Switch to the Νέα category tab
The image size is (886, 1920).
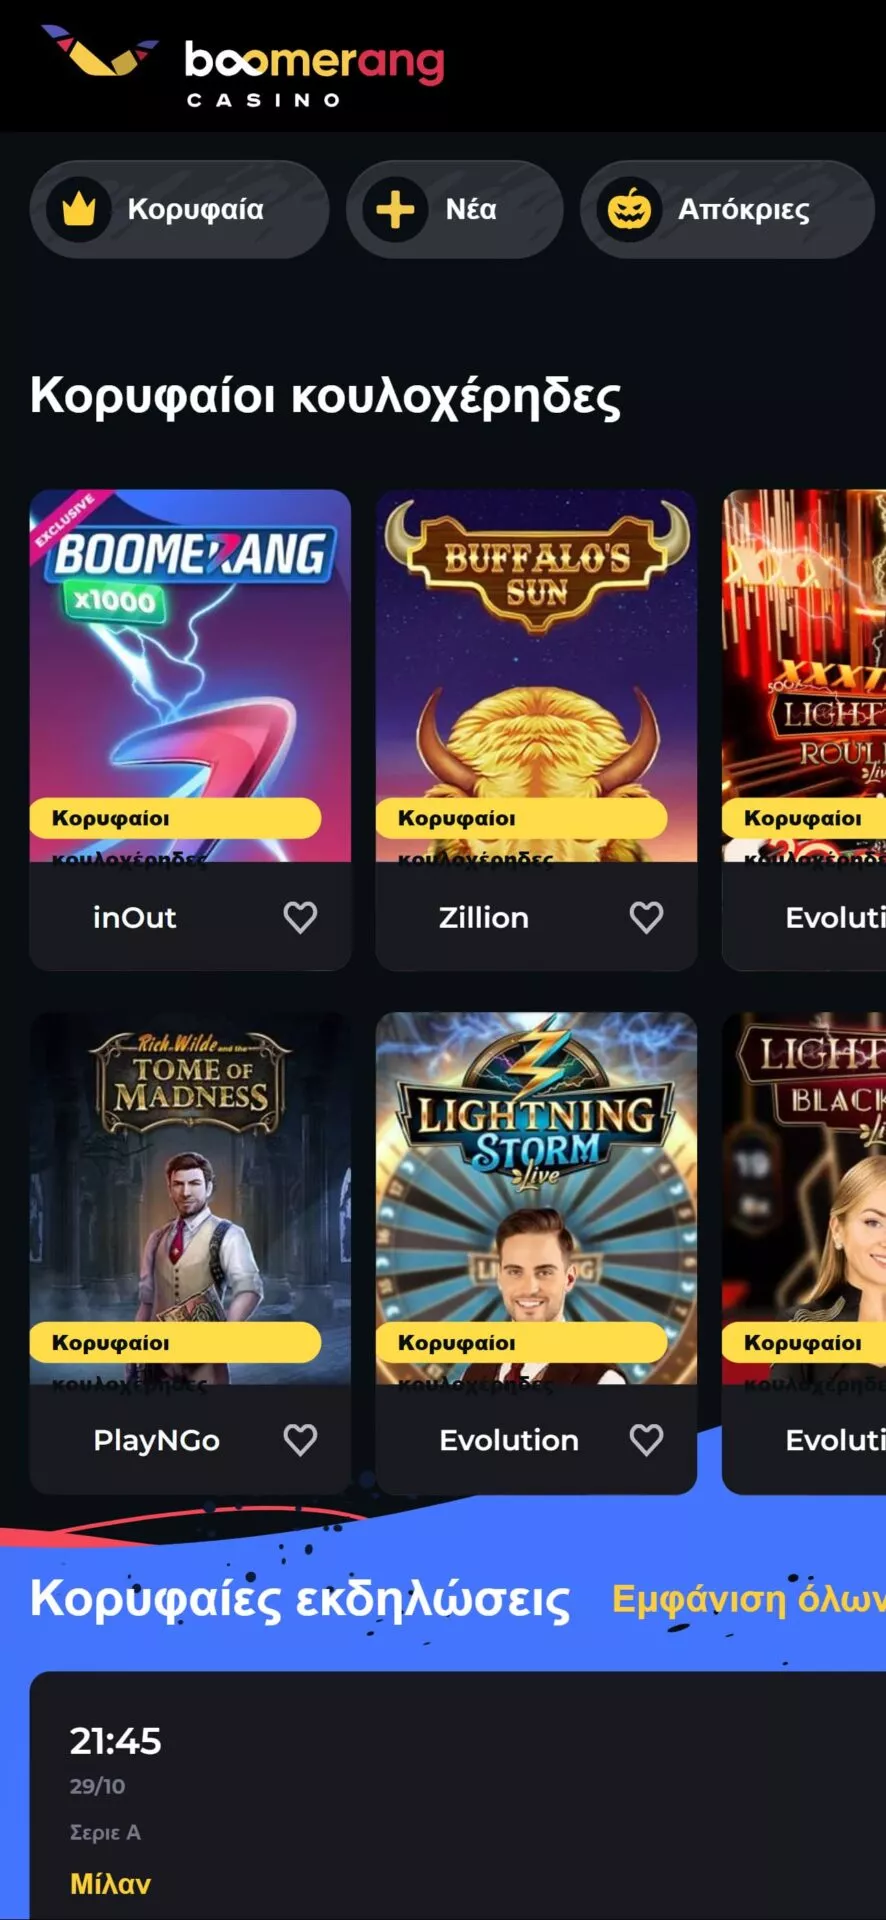click(454, 210)
